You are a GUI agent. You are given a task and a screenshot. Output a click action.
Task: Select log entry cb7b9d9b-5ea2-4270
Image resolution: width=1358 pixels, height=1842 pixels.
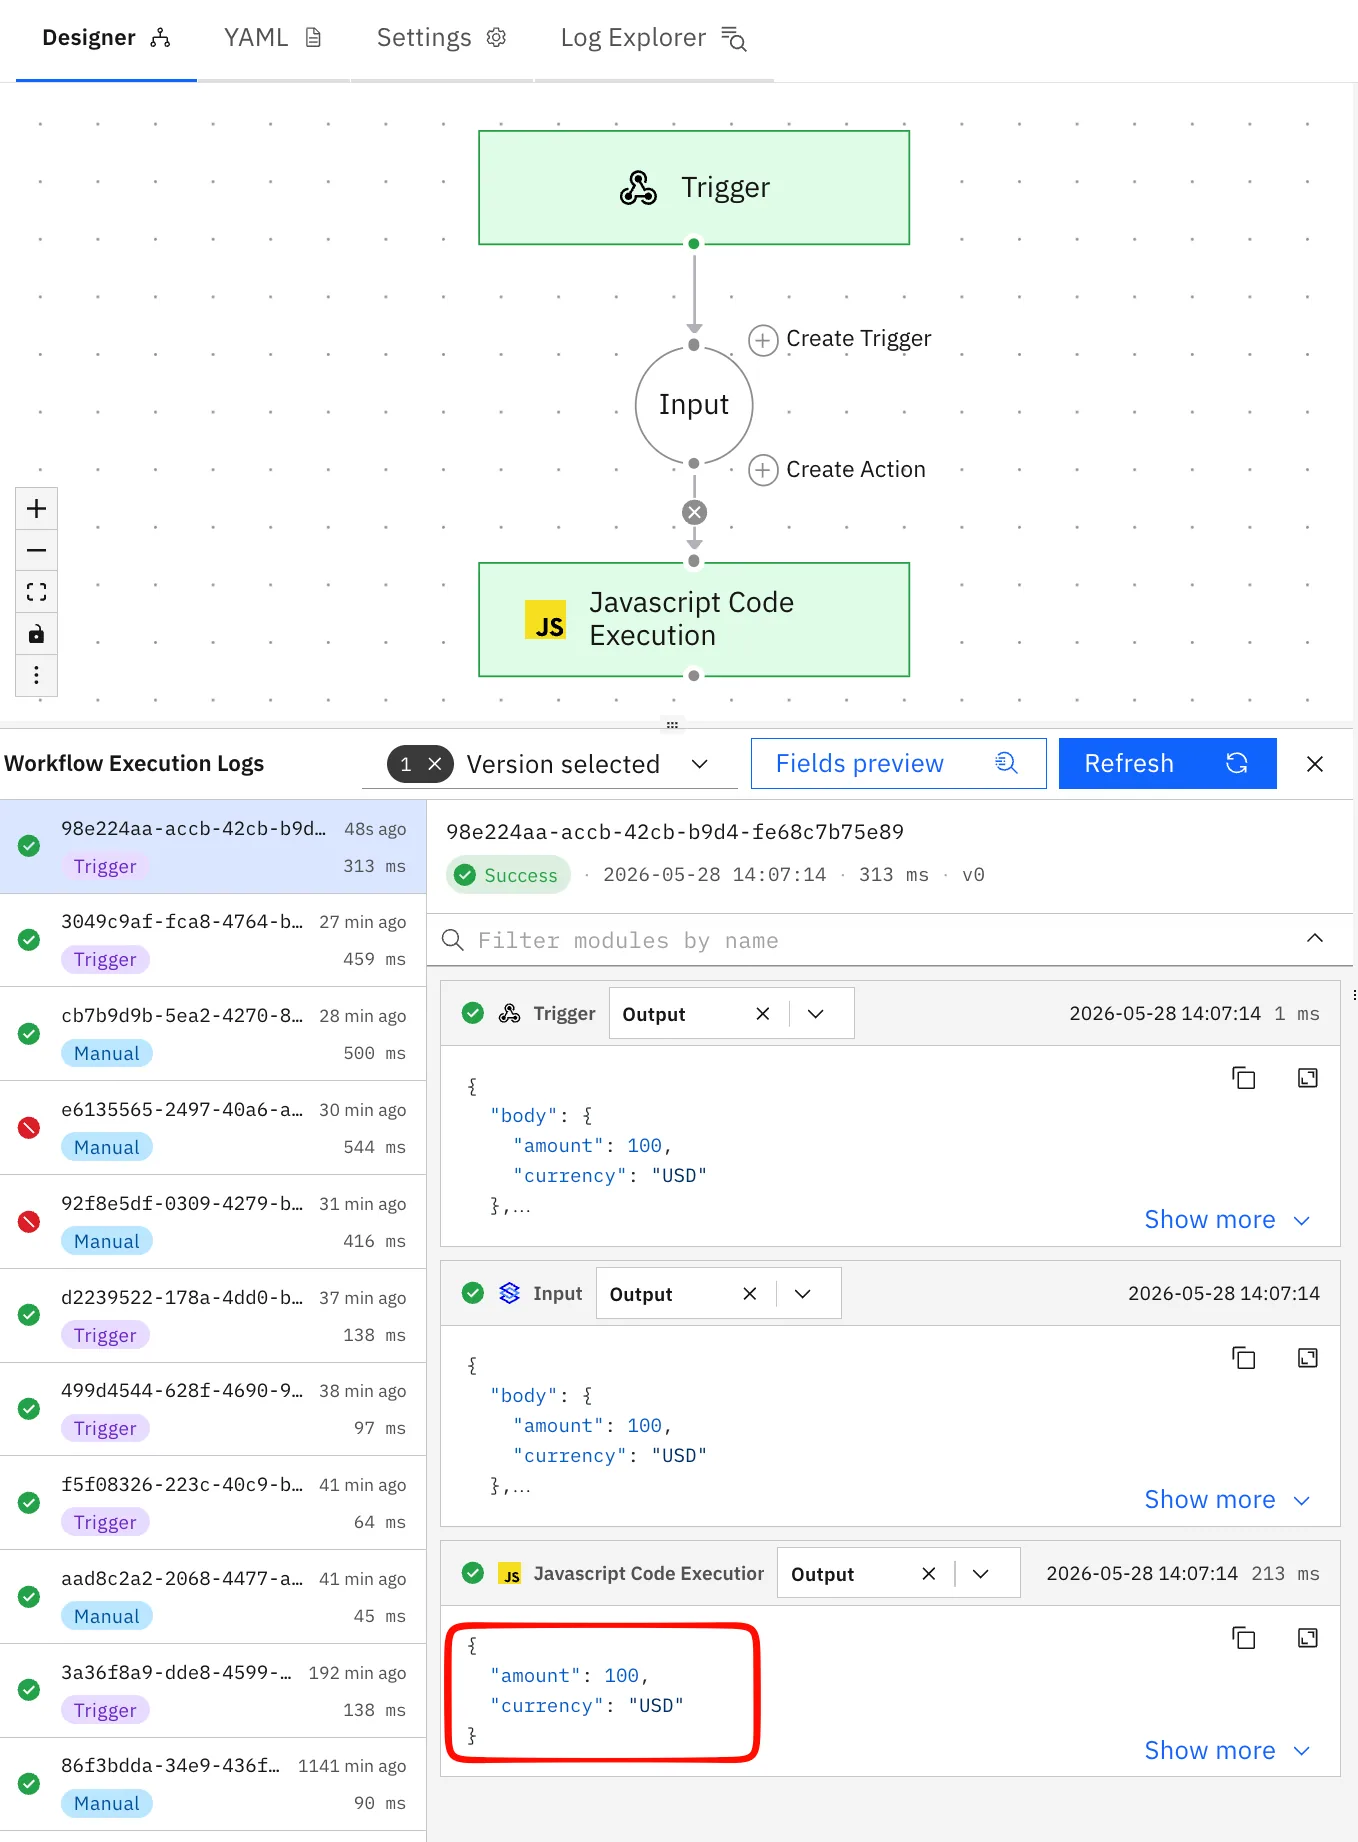pyautogui.click(x=213, y=1034)
